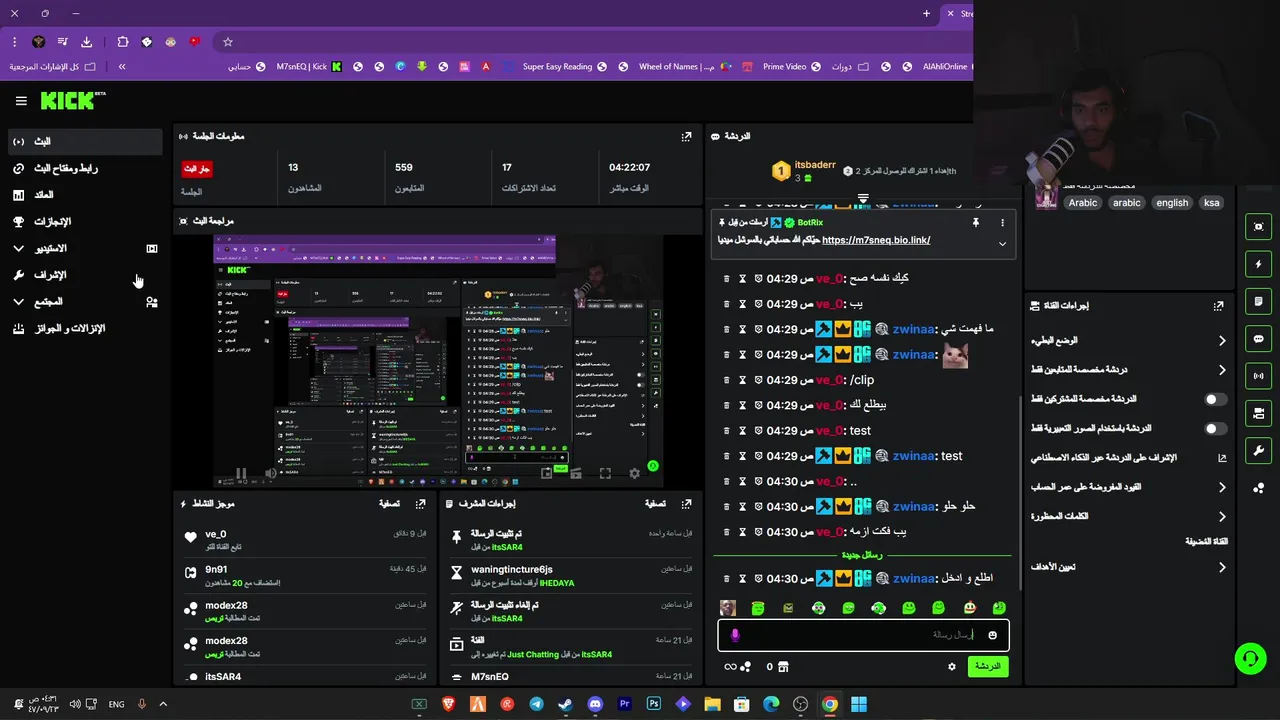1280x720 pixels.
Task: Toggle emotes-only chat switch
Action: click(x=1215, y=428)
